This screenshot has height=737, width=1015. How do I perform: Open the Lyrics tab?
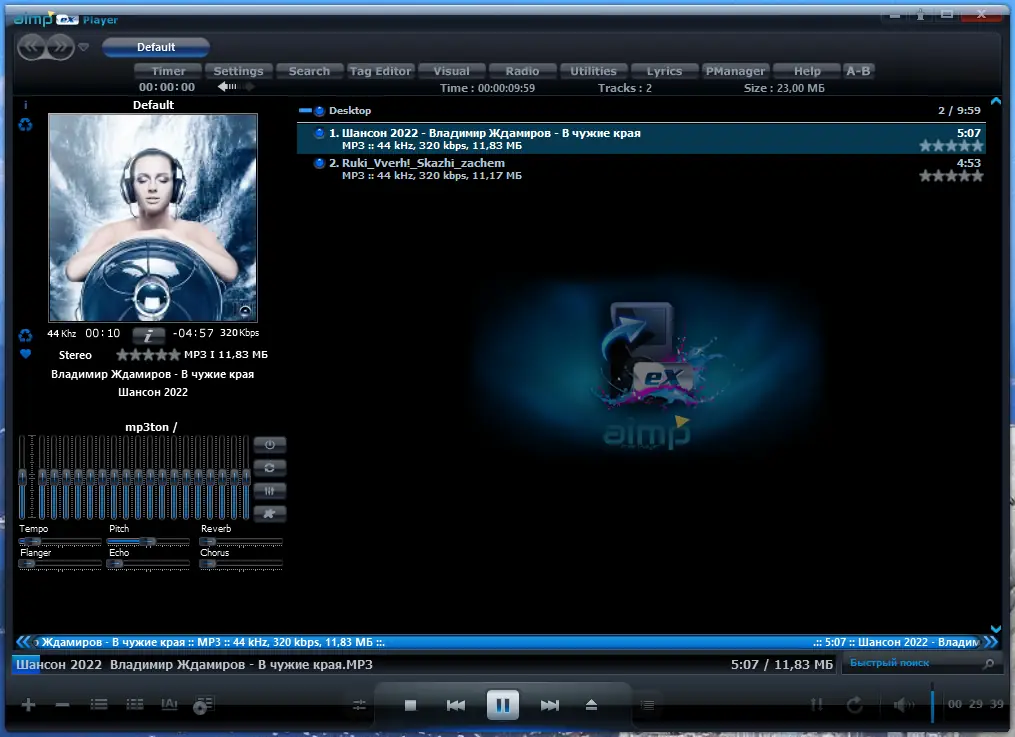pos(664,71)
